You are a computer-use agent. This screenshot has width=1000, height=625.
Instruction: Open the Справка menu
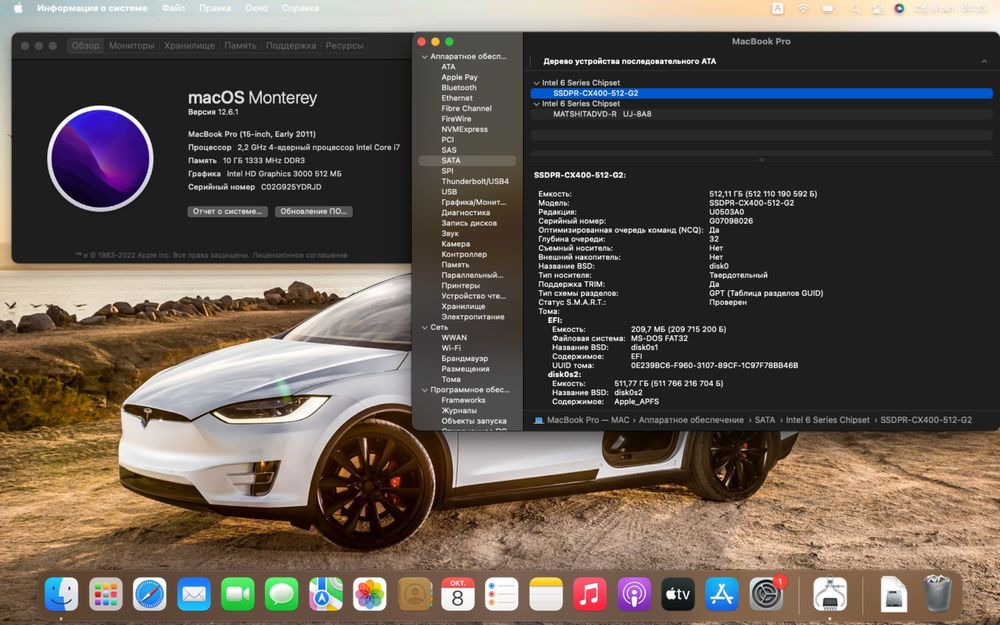[x=300, y=8]
